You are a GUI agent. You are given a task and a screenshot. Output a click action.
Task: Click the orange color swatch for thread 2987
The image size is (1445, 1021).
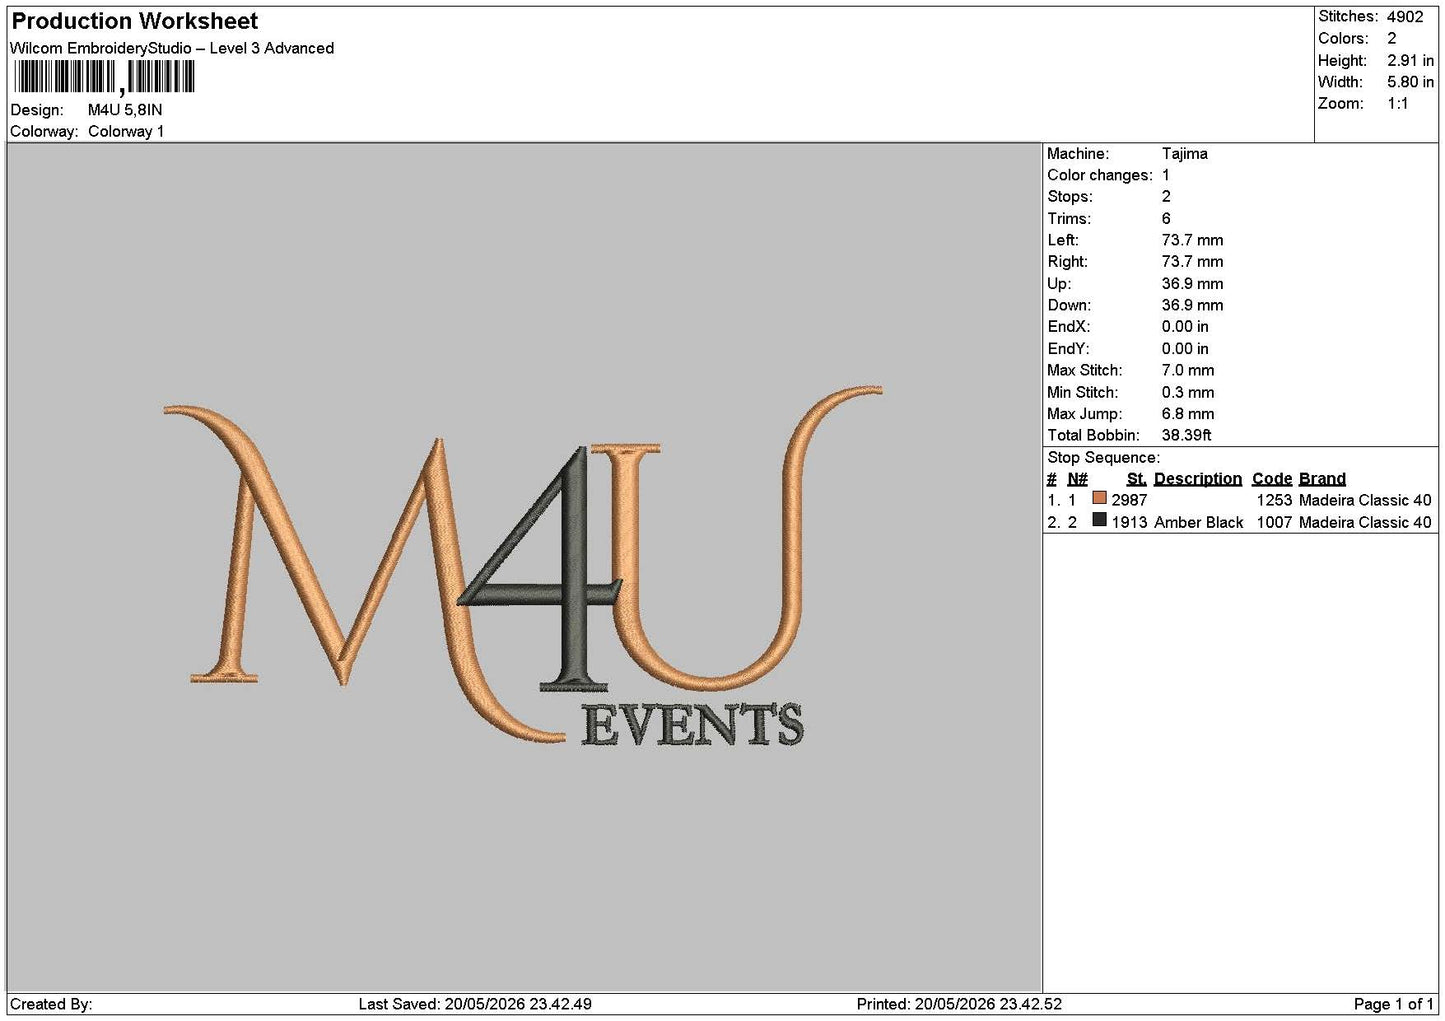[1100, 498]
